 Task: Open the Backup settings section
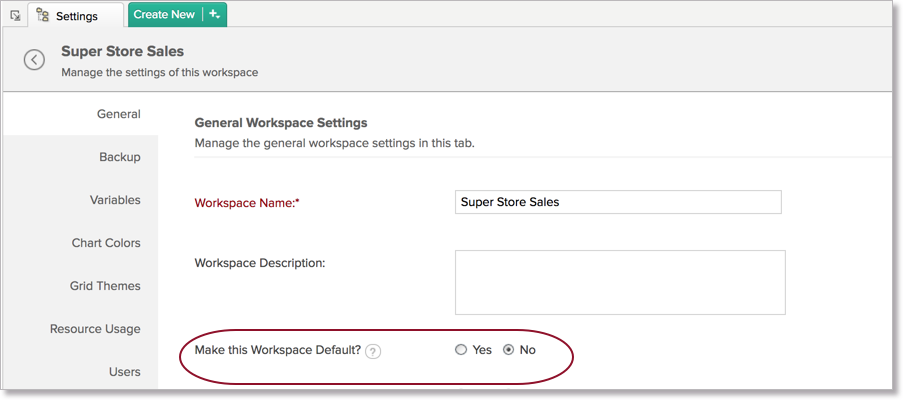[x=119, y=157]
